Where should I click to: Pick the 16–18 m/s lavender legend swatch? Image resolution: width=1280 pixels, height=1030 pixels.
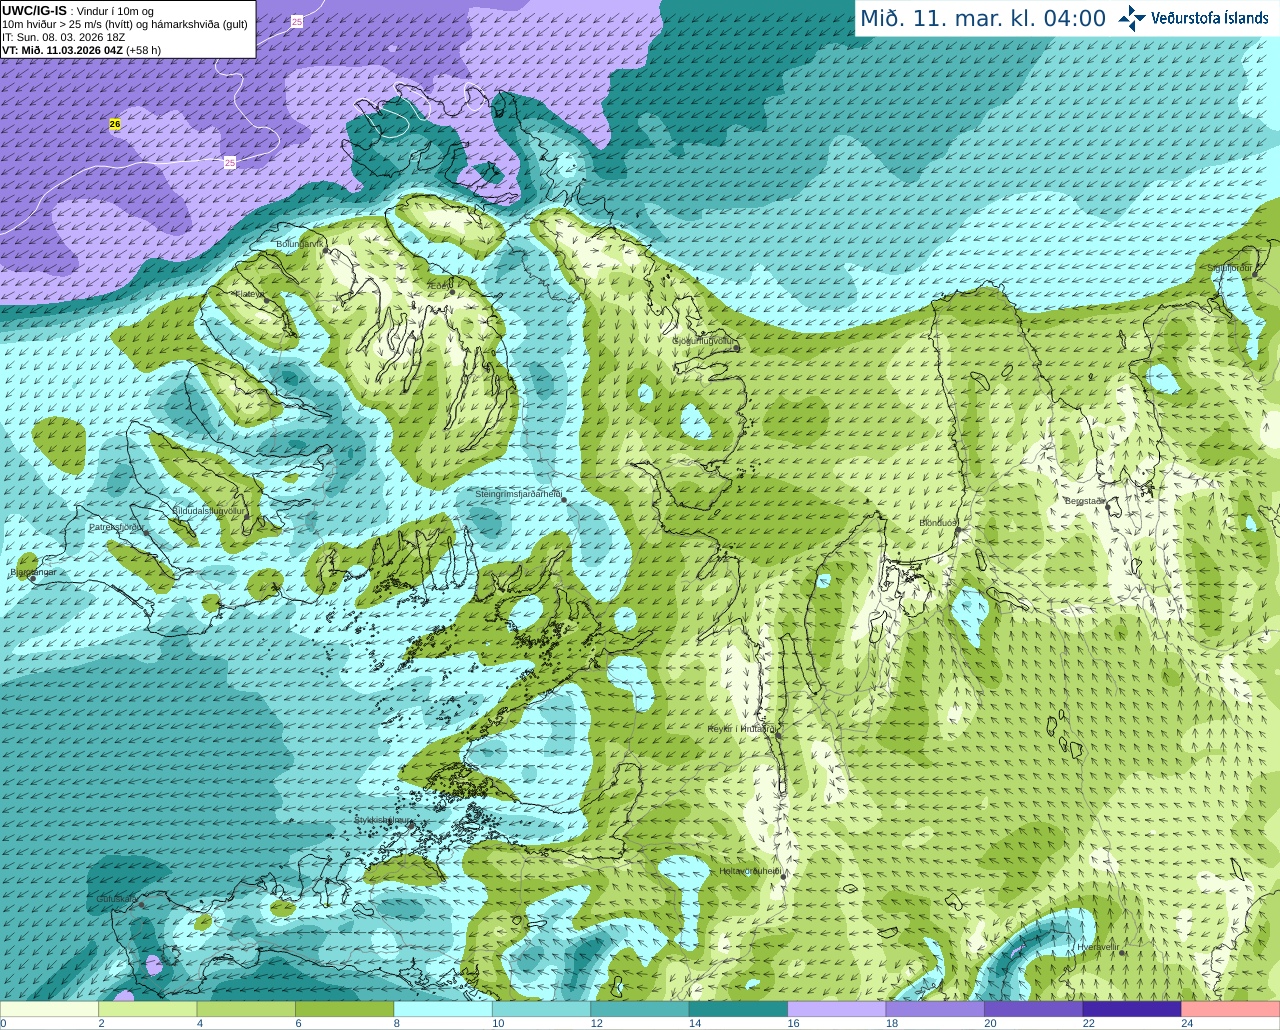click(x=837, y=1009)
